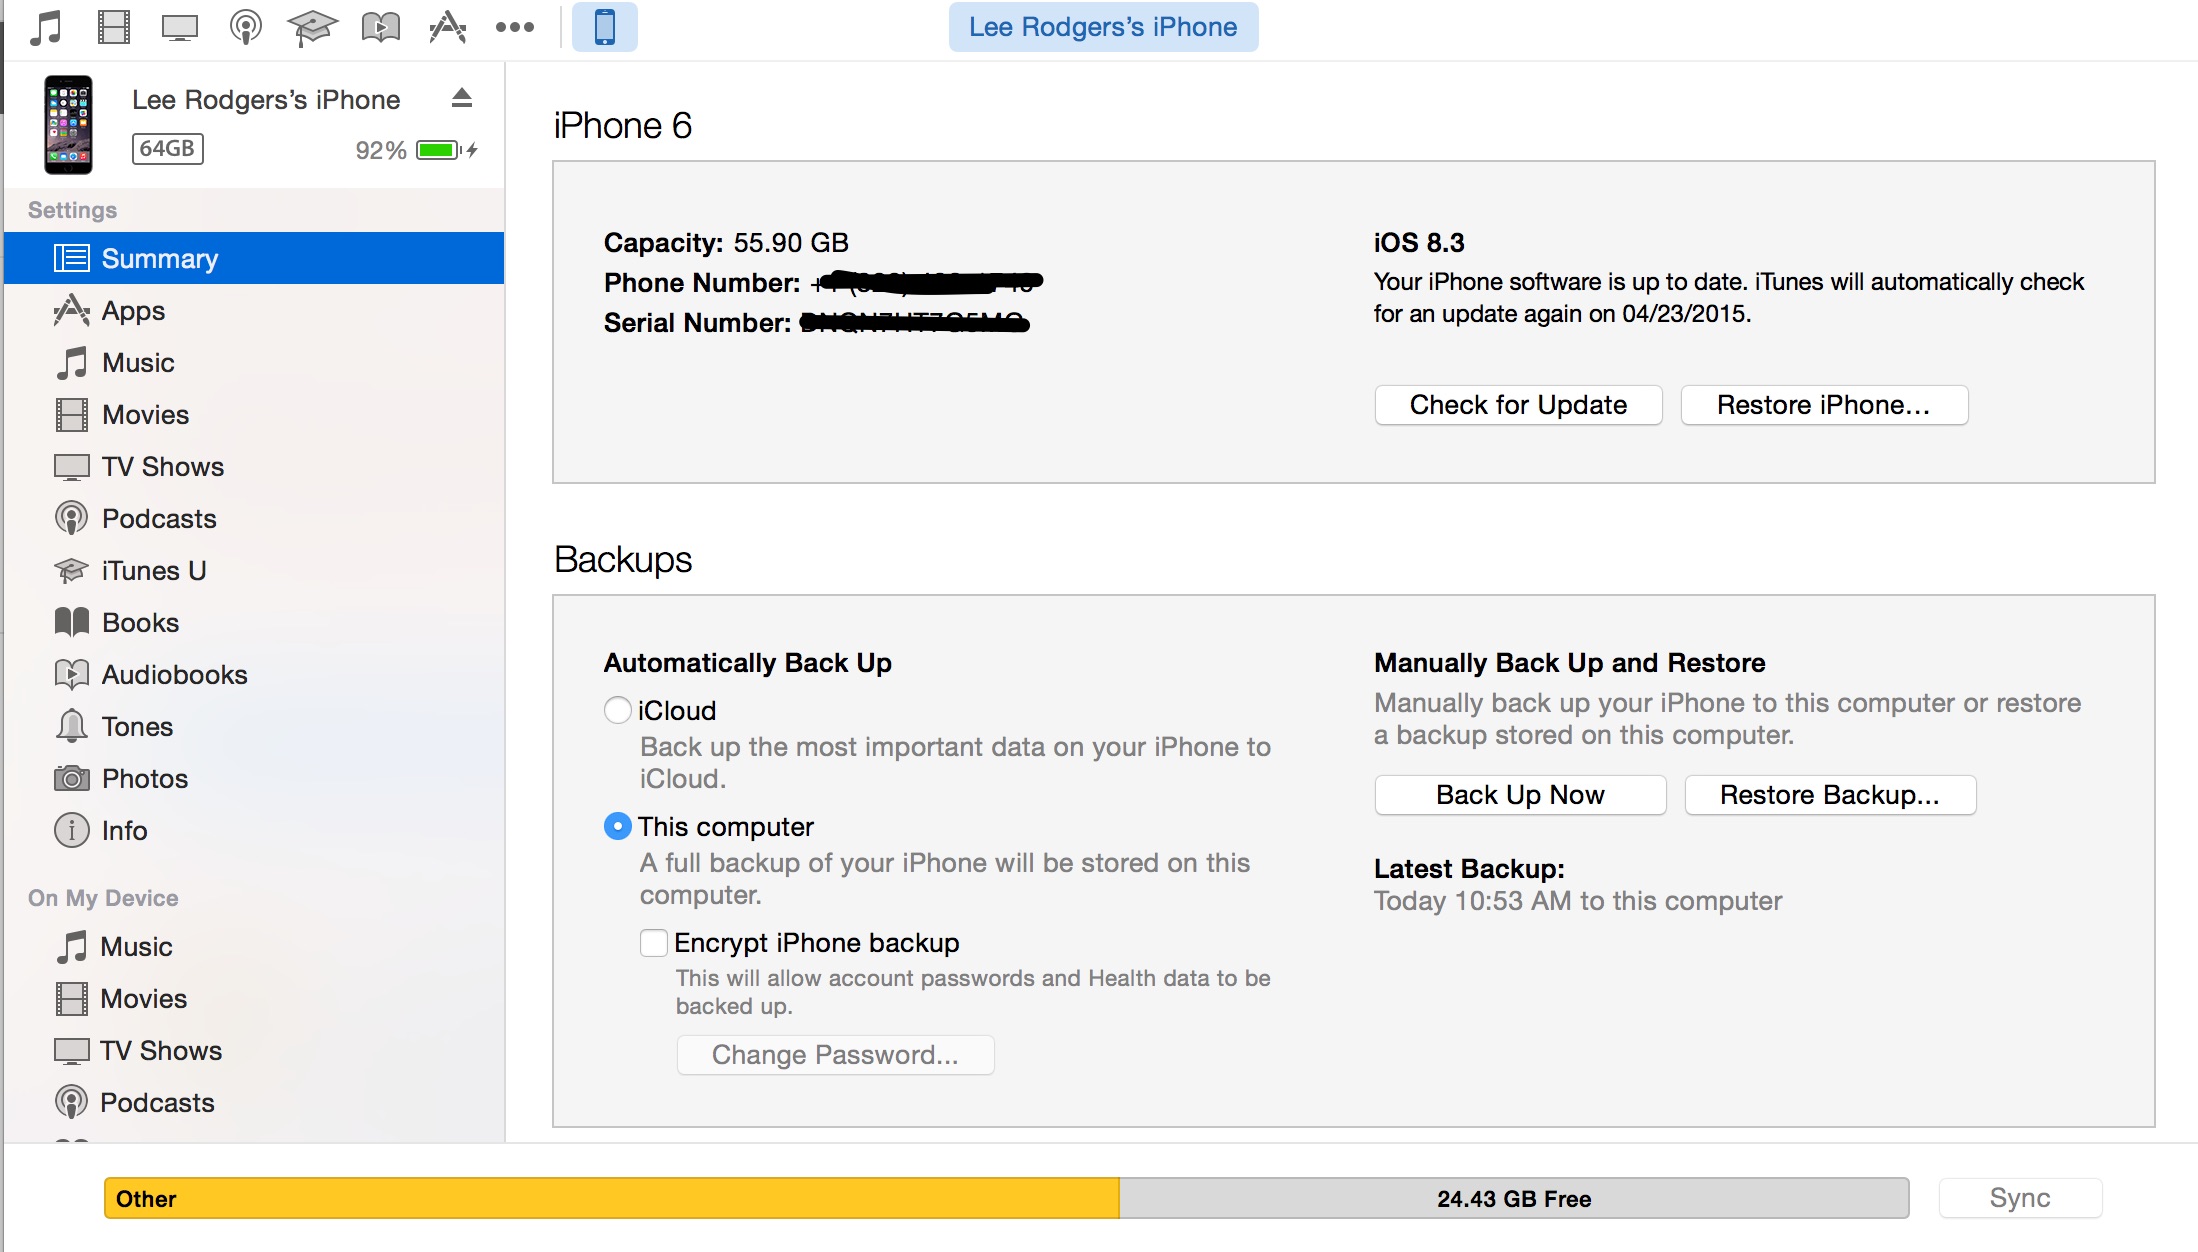Enable the Encrypt iPhone backup checkbox
This screenshot has width=2198, height=1252.
pyautogui.click(x=653, y=942)
